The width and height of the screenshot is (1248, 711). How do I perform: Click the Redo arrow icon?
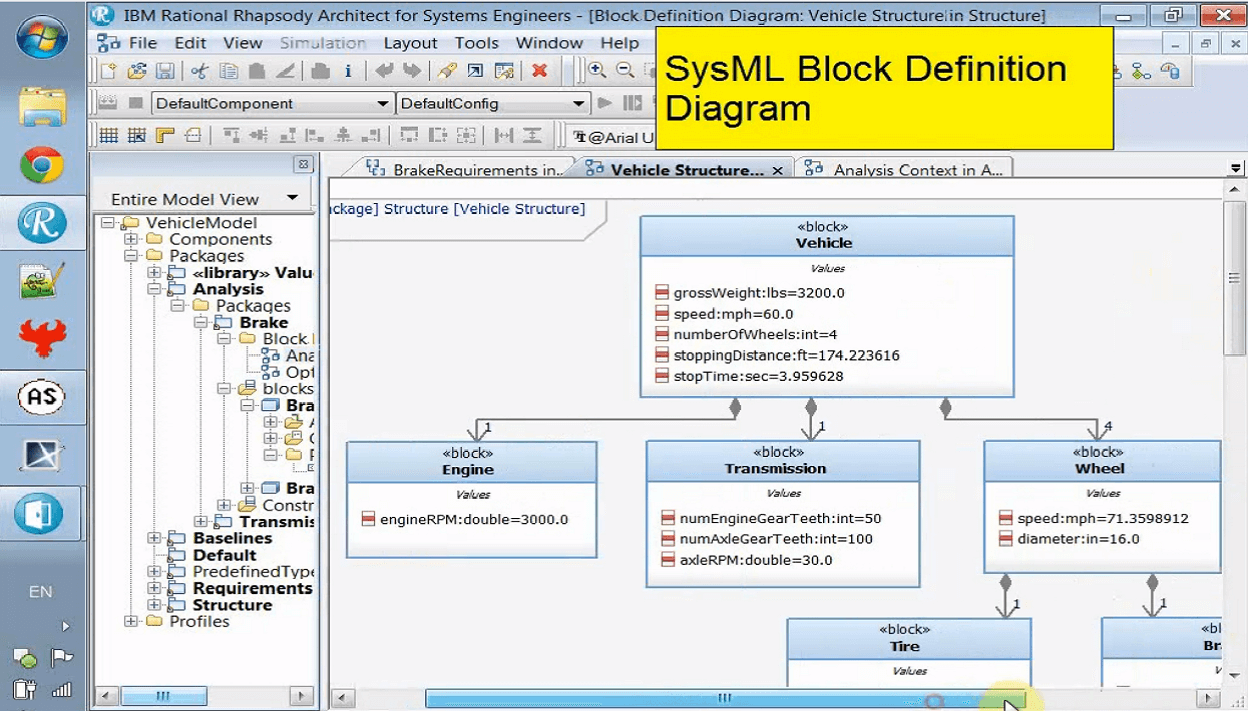(412, 71)
